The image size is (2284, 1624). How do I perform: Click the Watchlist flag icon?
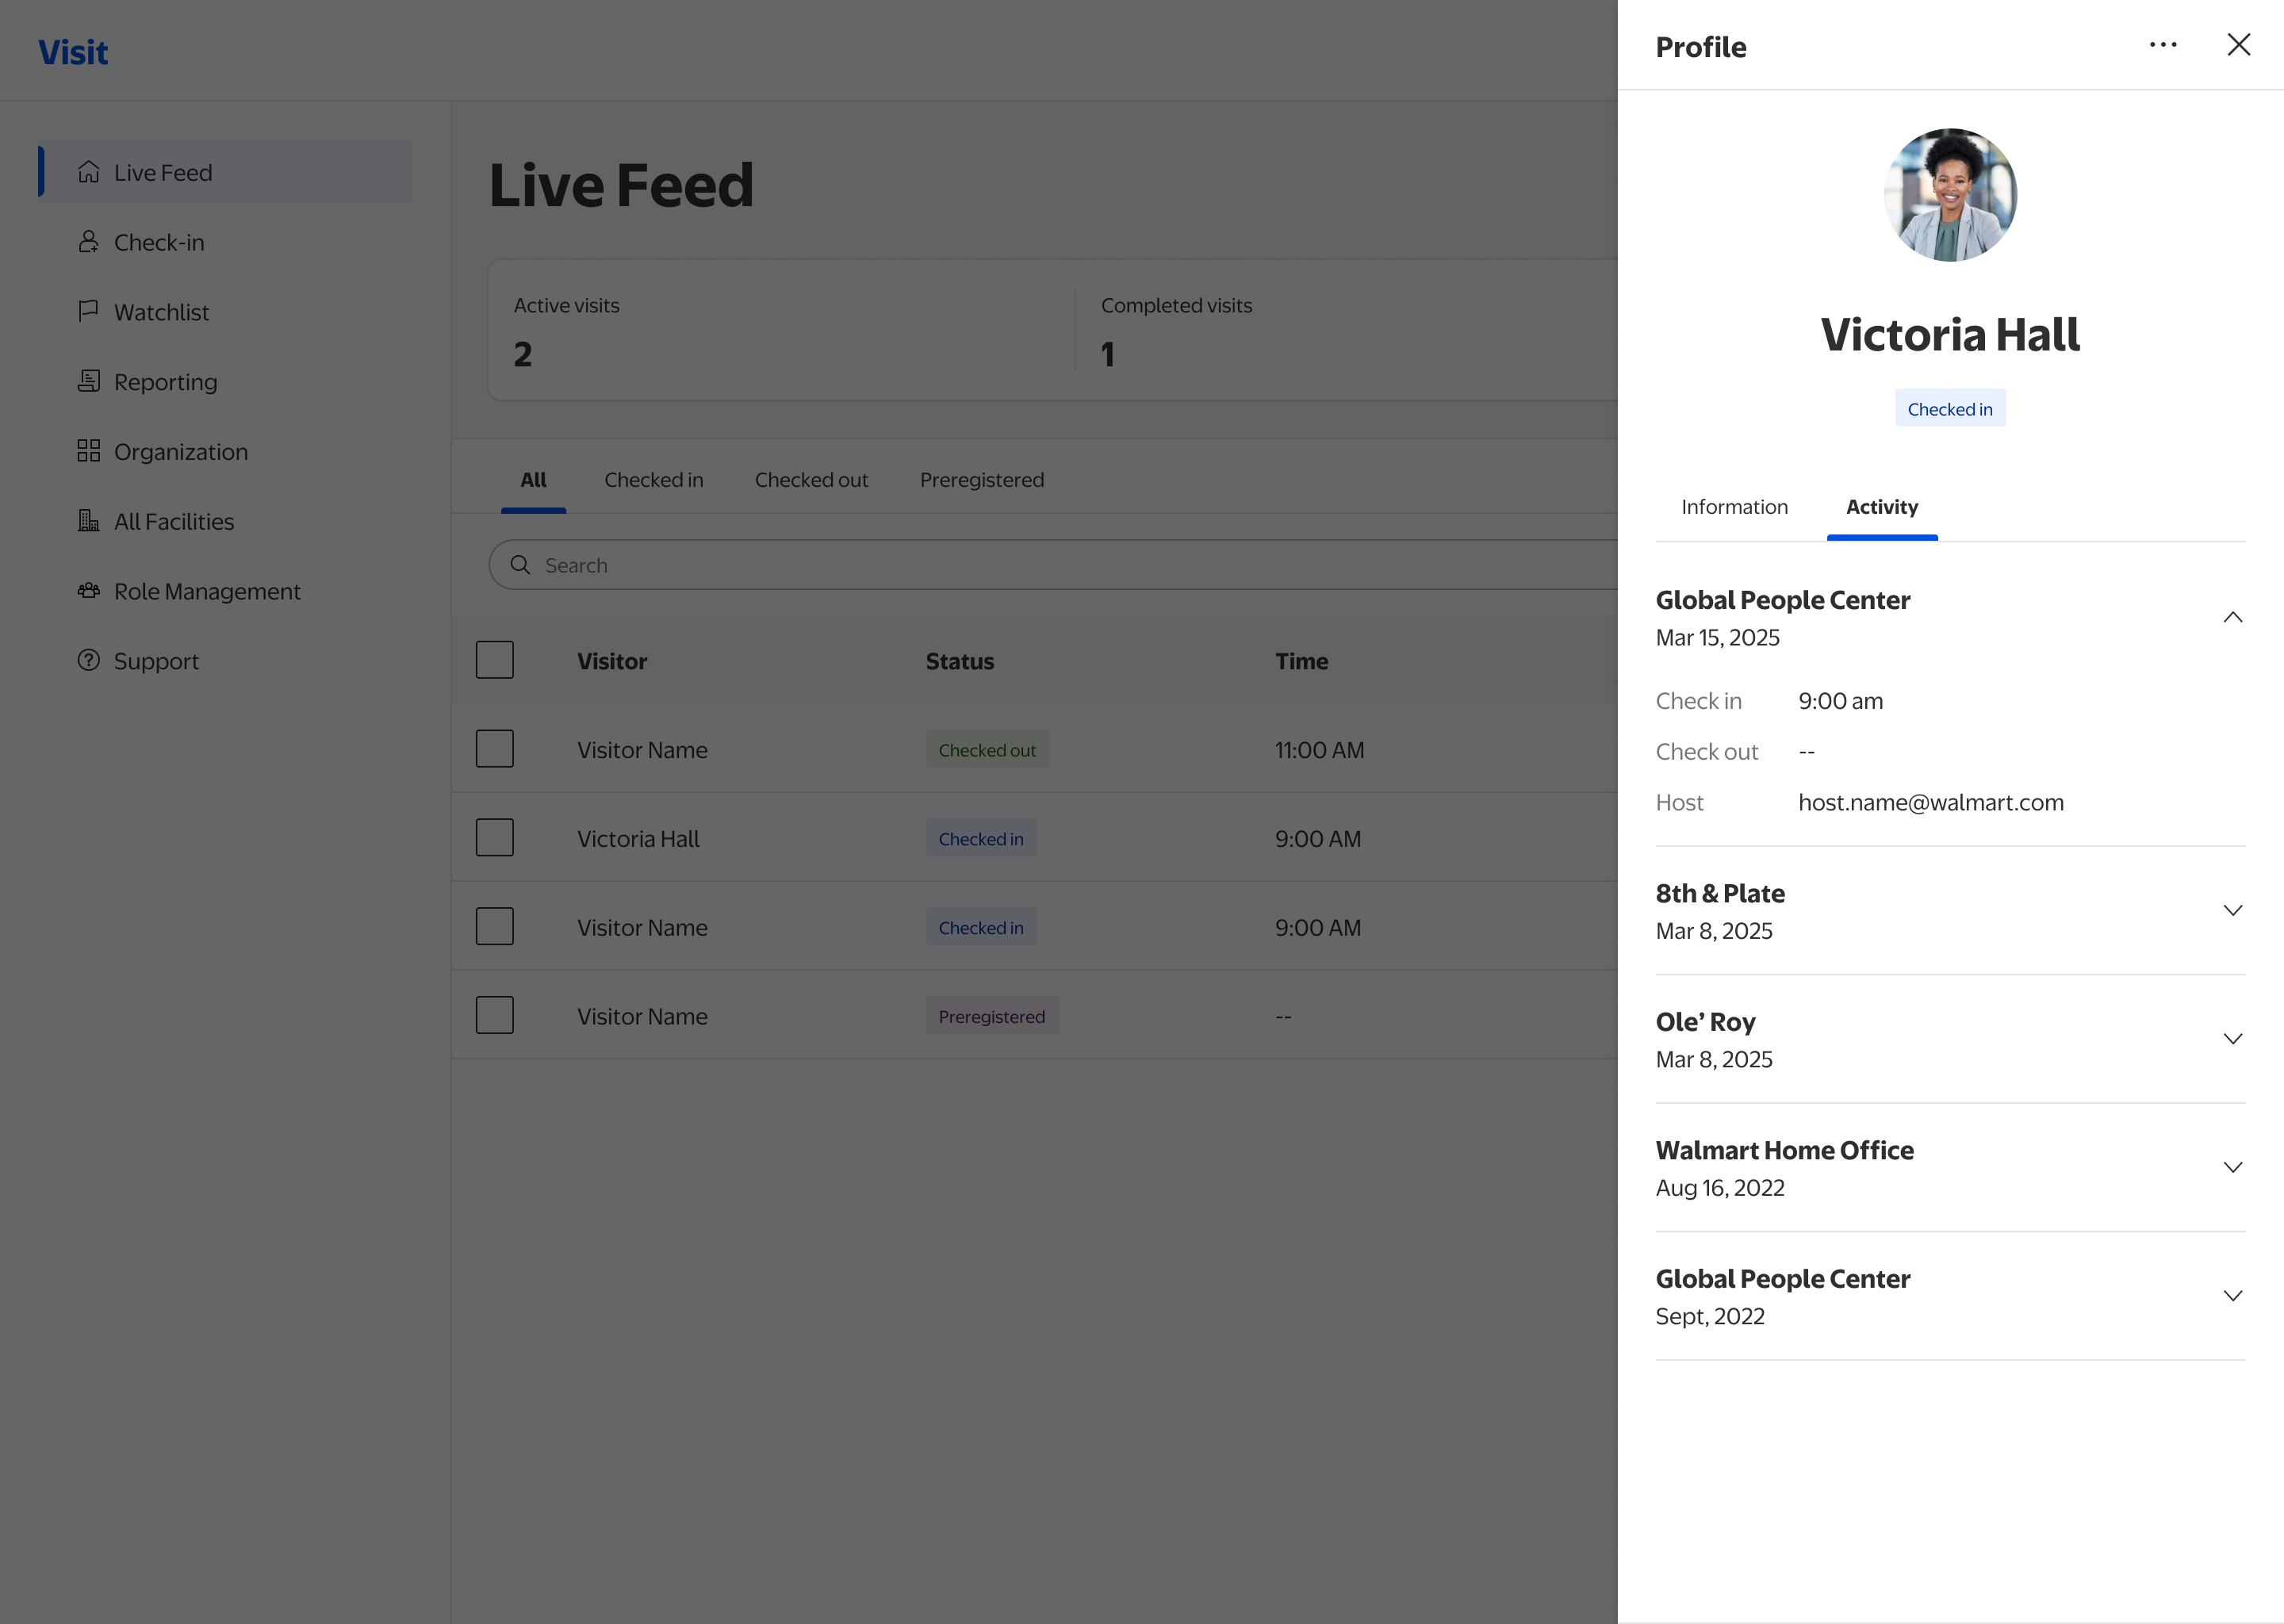click(x=89, y=311)
